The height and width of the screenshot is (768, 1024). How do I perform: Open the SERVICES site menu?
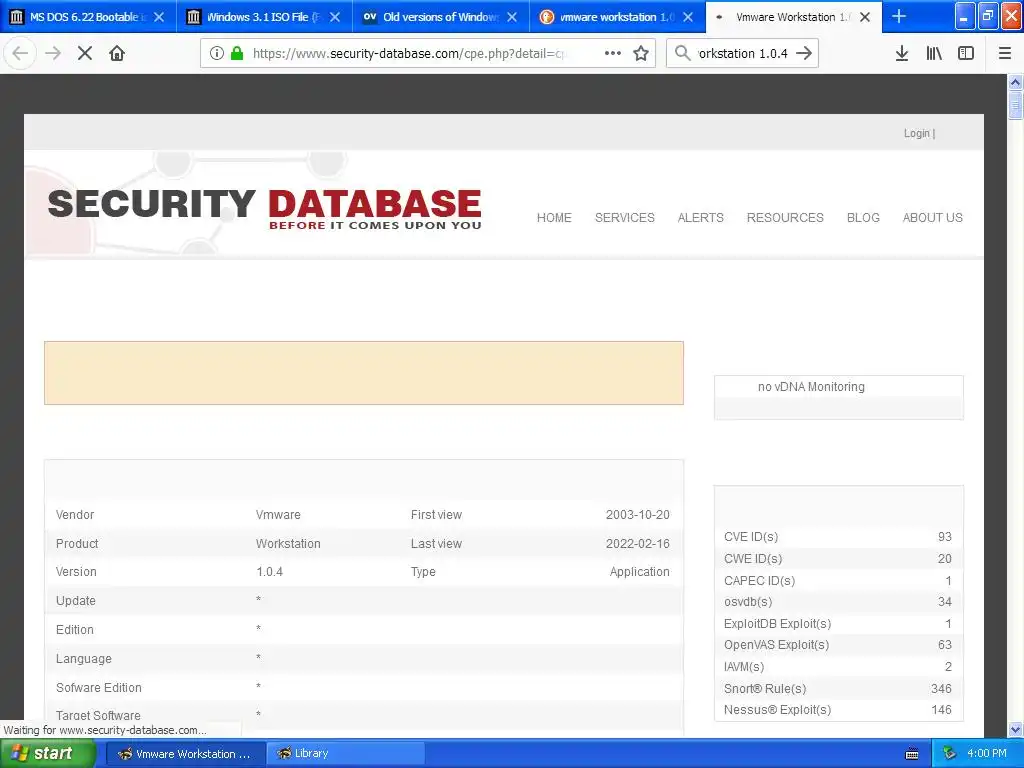[x=624, y=217]
